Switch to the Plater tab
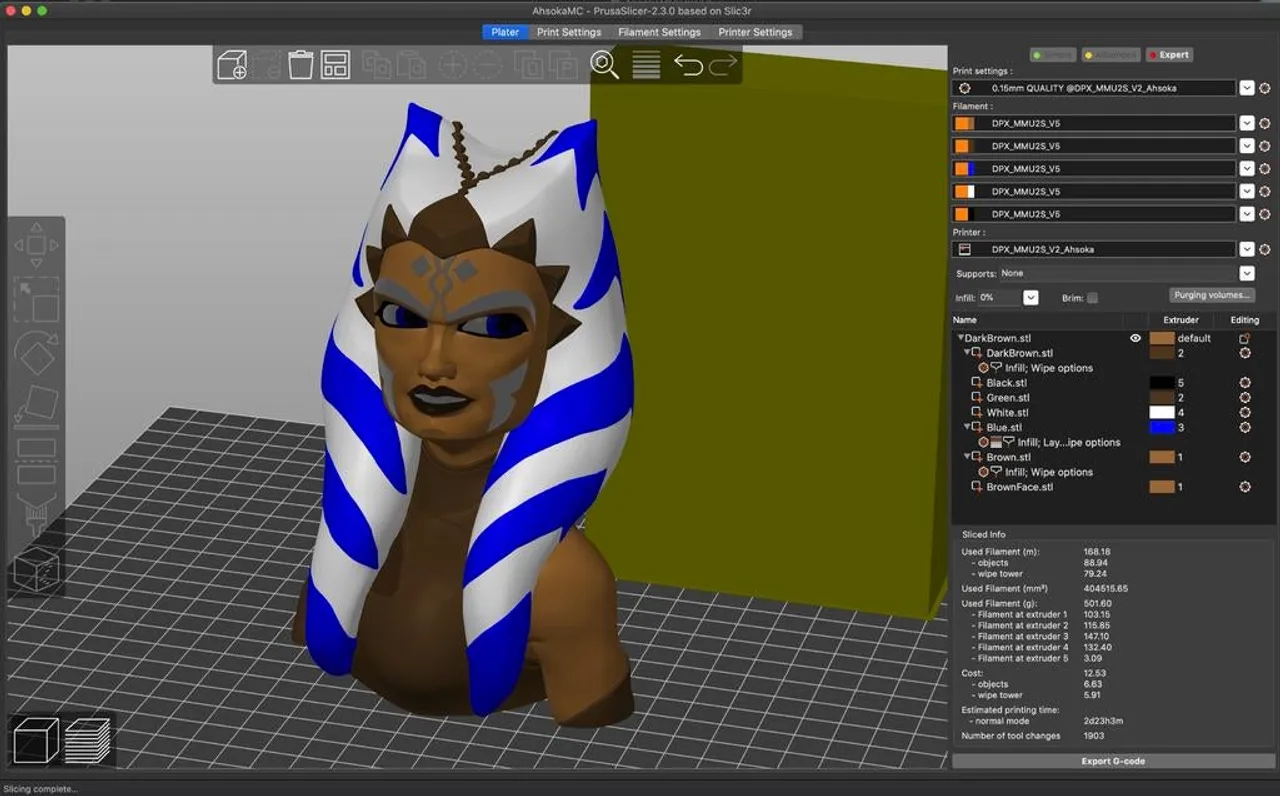1280x796 pixels. [505, 32]
